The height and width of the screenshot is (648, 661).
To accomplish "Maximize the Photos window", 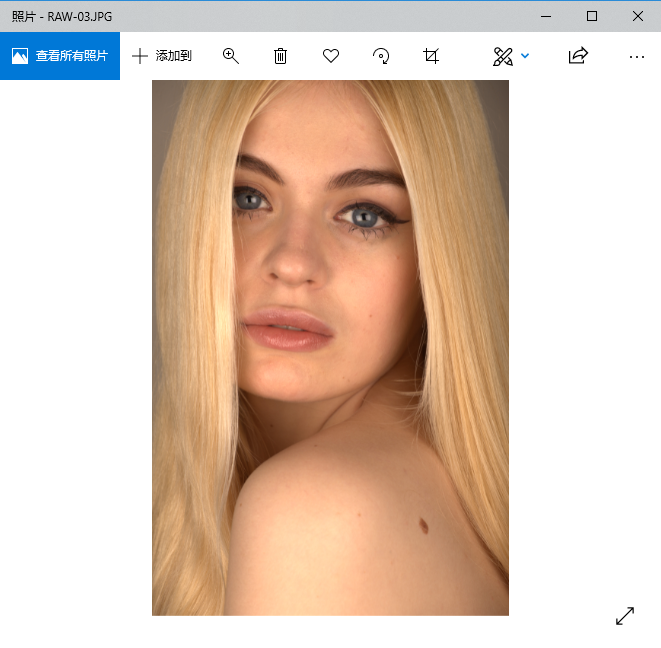I will [592, 16].
